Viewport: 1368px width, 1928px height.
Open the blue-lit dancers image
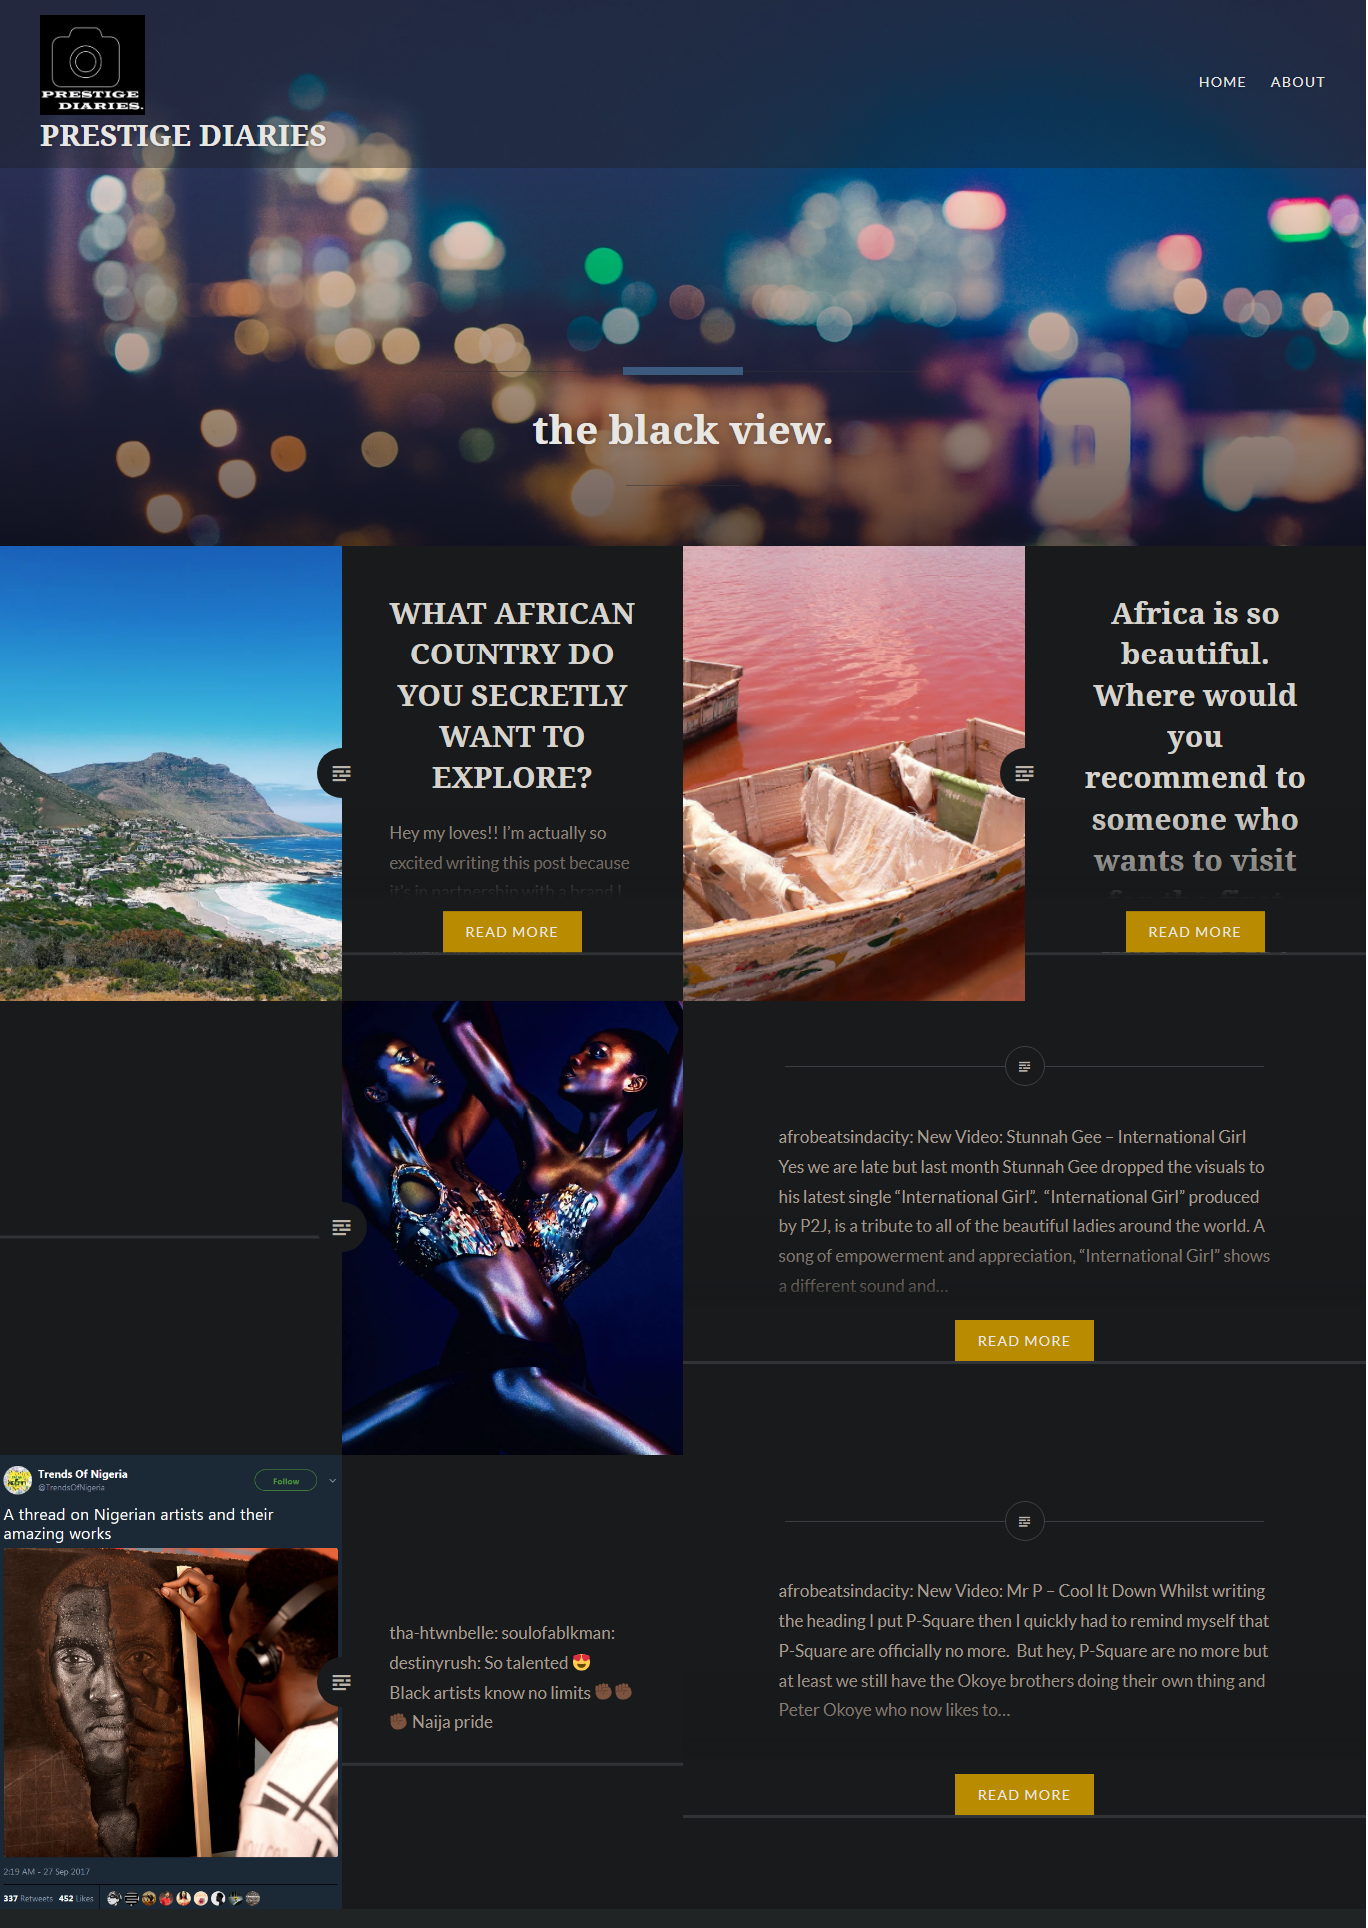[512, 1228]
